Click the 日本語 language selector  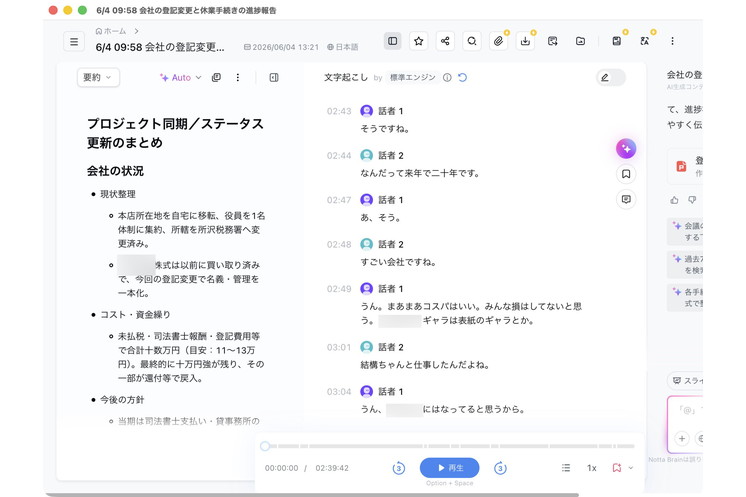[343, 47]
